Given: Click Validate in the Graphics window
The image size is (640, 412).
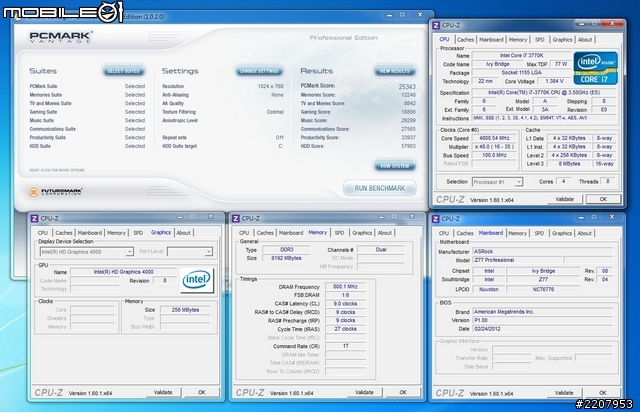Looking at the screenshot, I should 163,392.
